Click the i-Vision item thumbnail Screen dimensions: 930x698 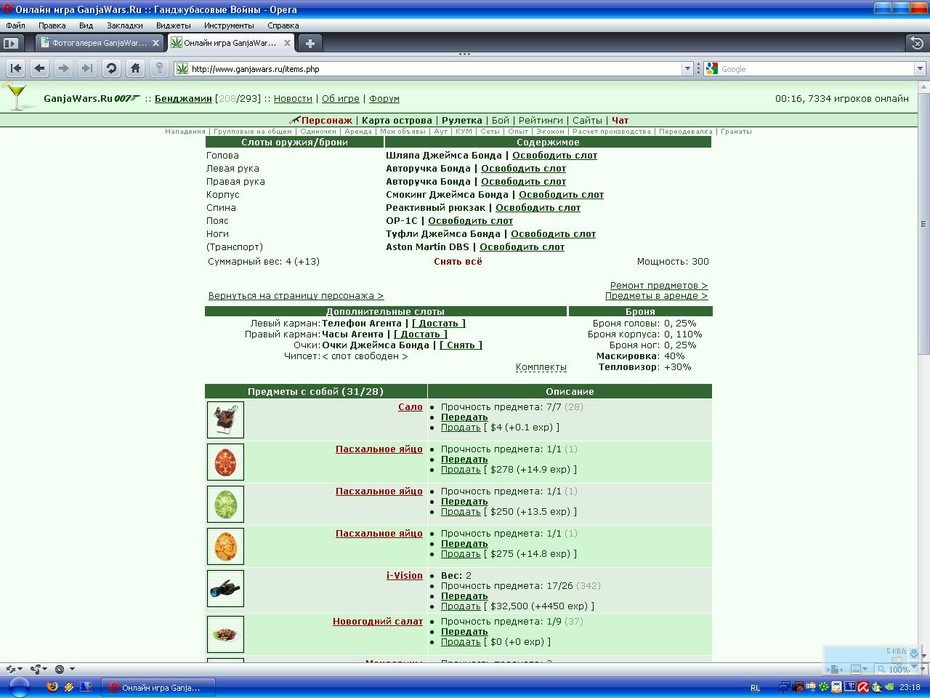coord(225,588)
